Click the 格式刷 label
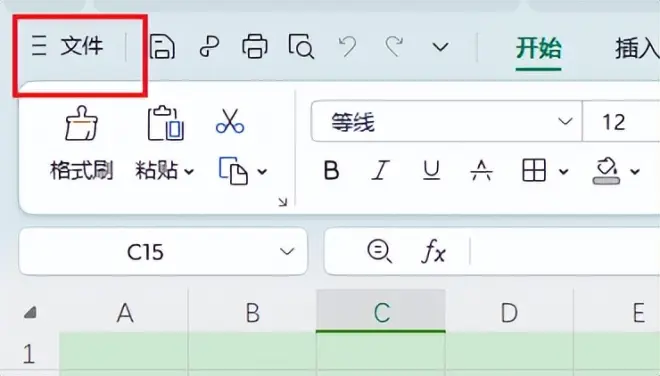This screenshot has width=660, height=376. coord(82,171)
